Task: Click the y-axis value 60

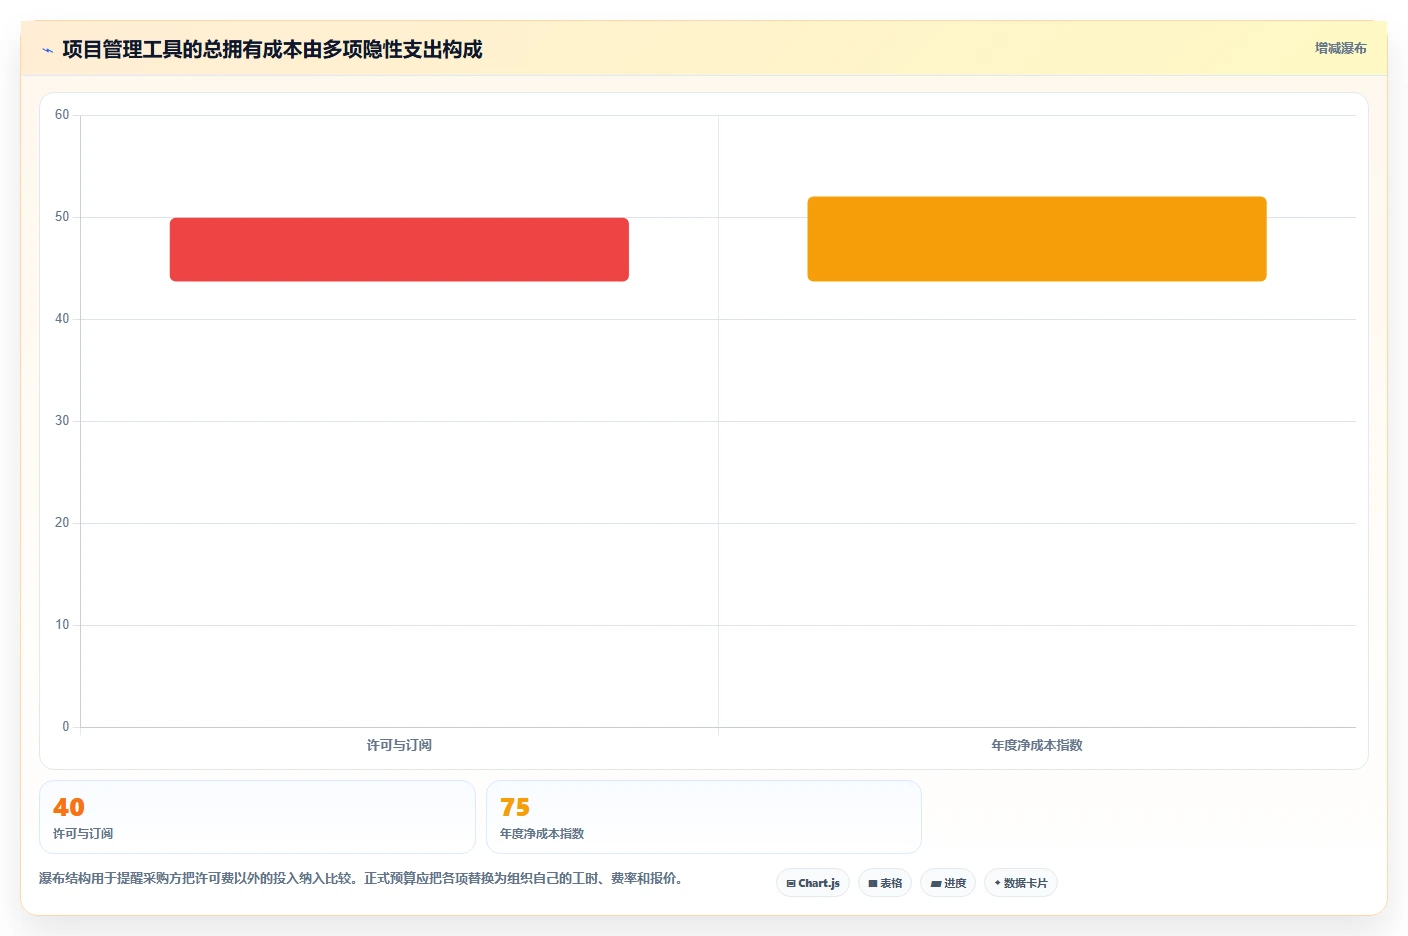Action: tap(62, 115)
